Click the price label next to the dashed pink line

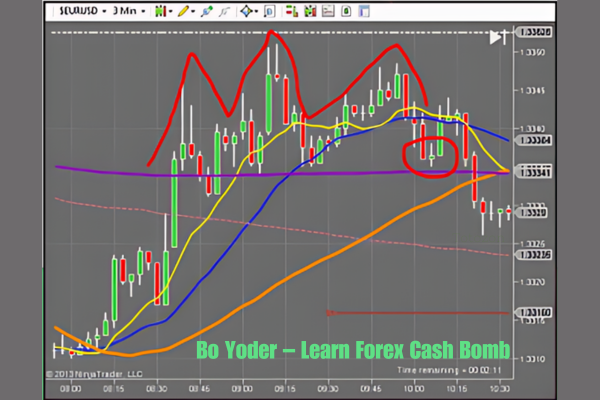coord(534,255)
